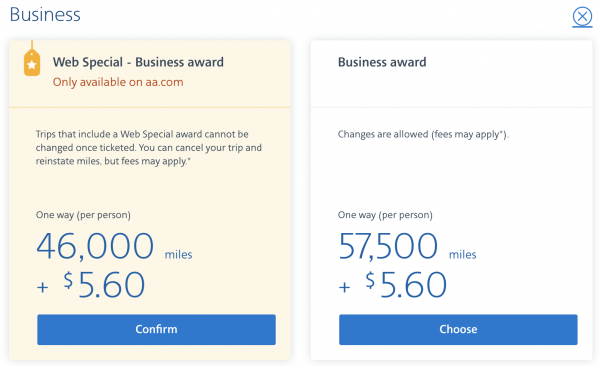Confirm the Web Special Business award

coord(156,330)
